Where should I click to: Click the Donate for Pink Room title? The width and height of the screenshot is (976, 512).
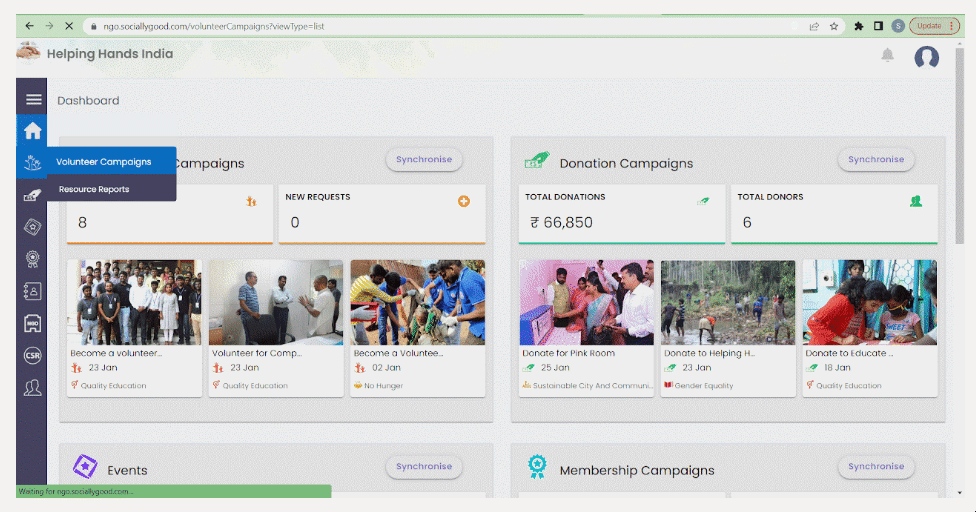coord(568,353)
